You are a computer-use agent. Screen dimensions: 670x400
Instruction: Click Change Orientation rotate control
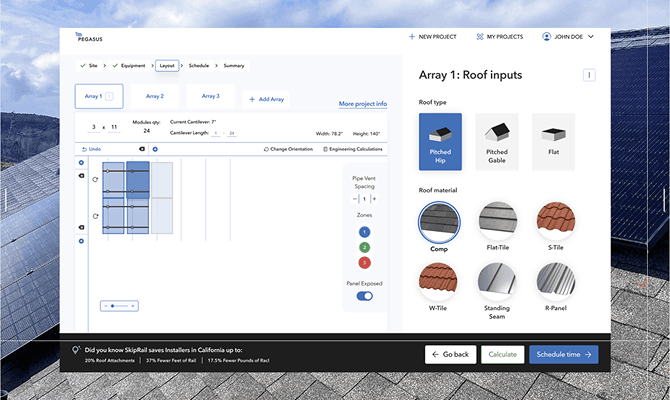(289, 149)
